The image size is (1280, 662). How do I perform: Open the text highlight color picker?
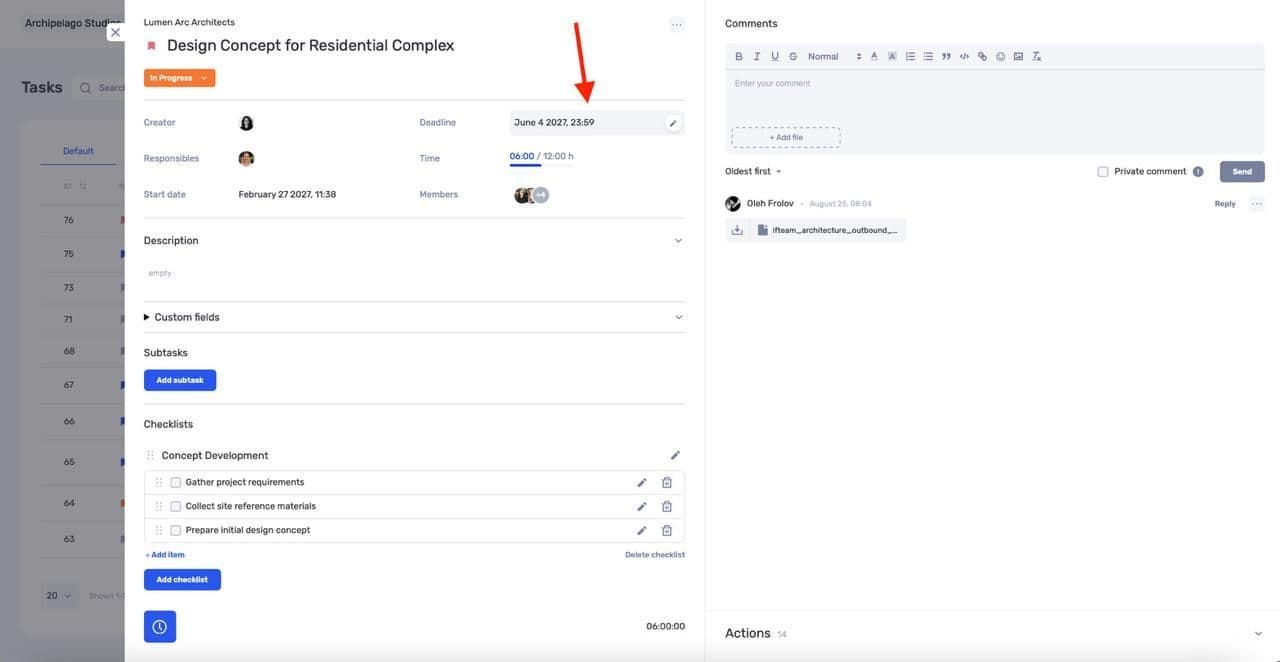[892, 56]
